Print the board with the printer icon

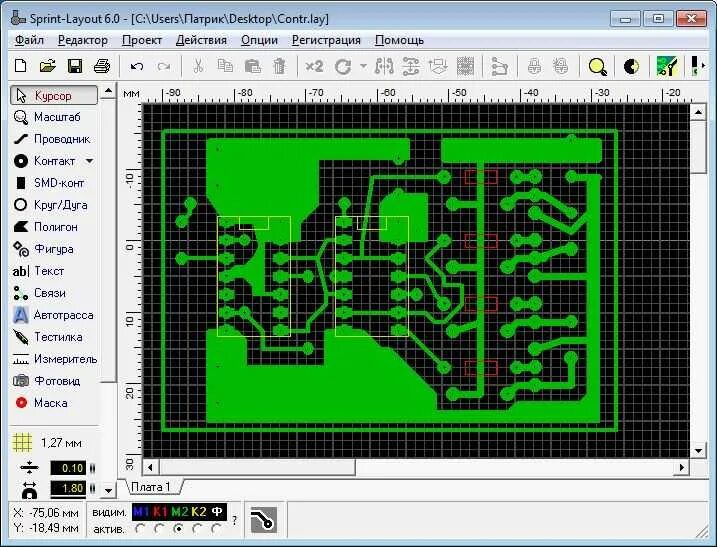click(x=102, y=66)
